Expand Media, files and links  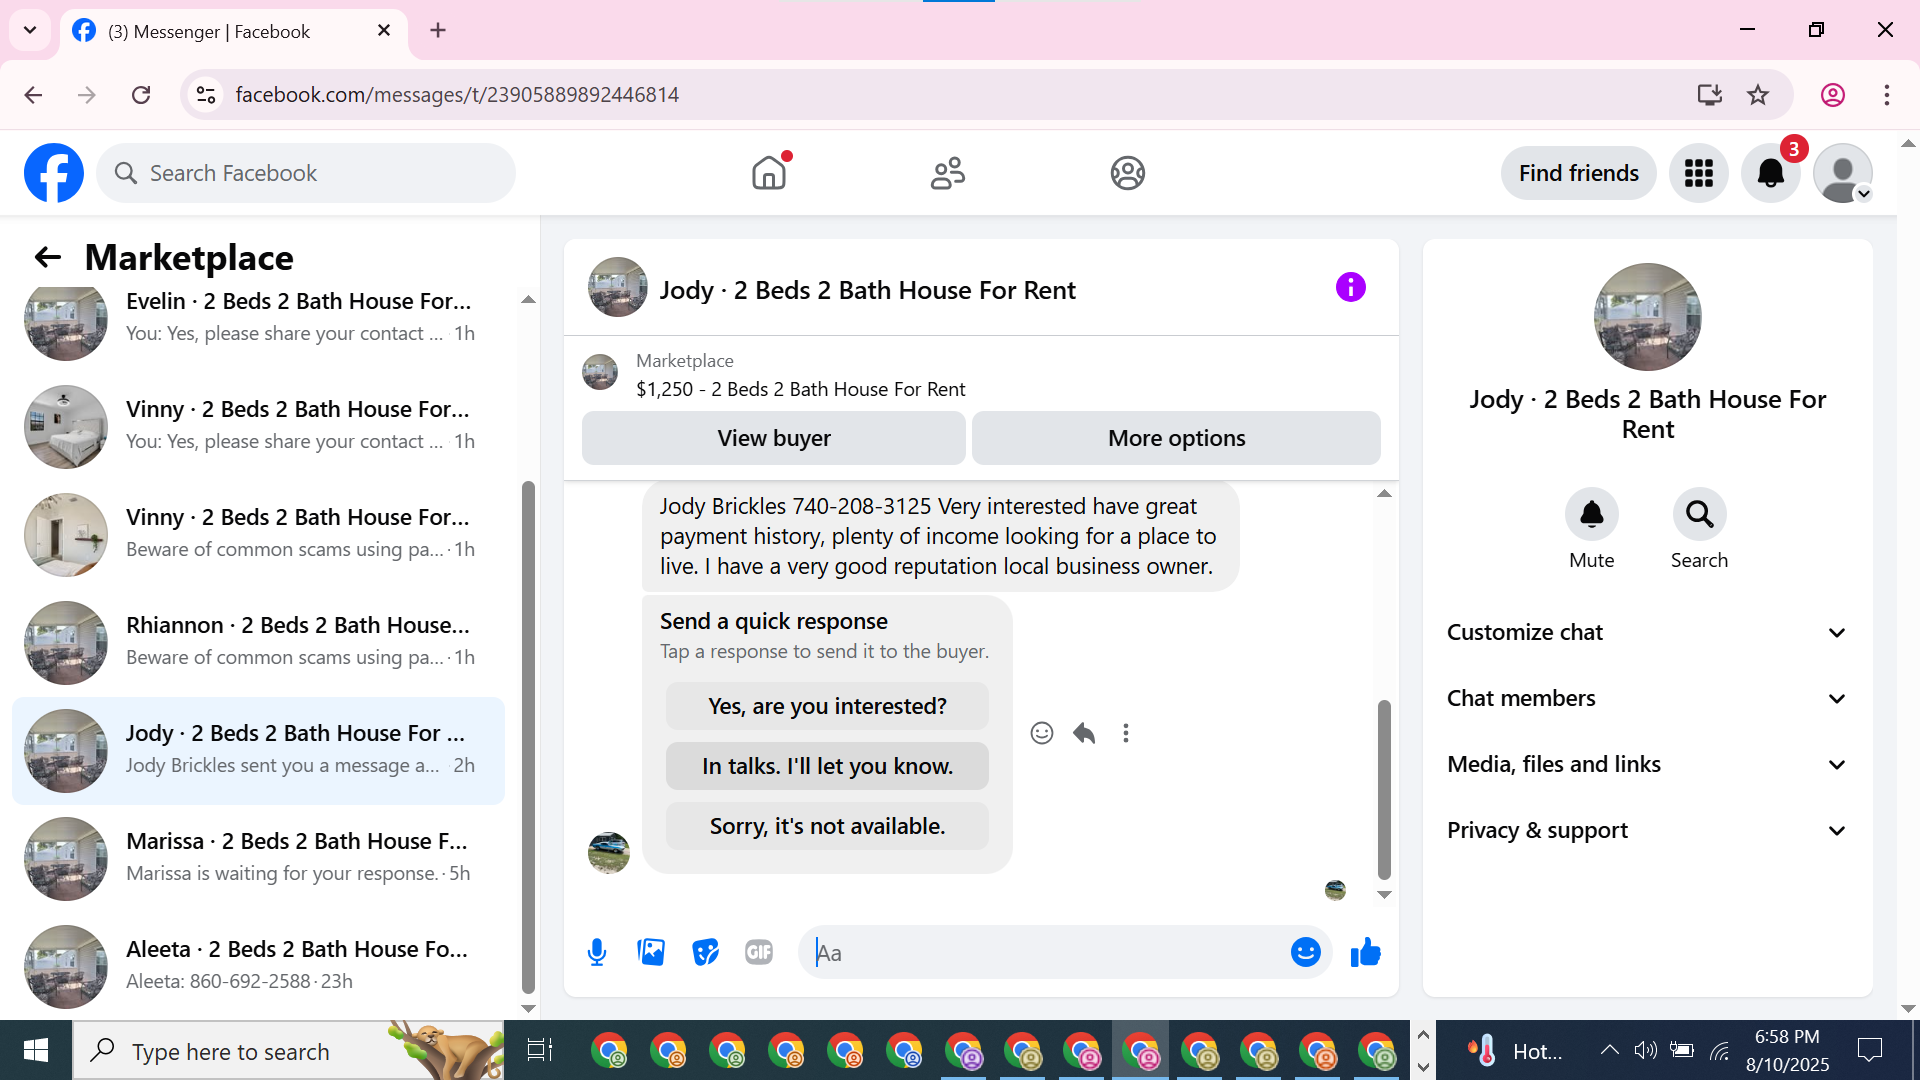(1647, 764)
